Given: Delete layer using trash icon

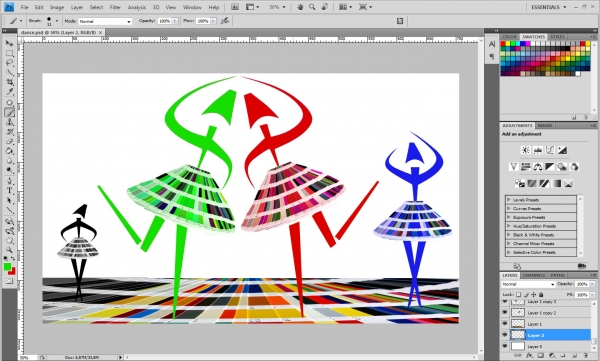Looking at the screenshot, I should point(585,356).
